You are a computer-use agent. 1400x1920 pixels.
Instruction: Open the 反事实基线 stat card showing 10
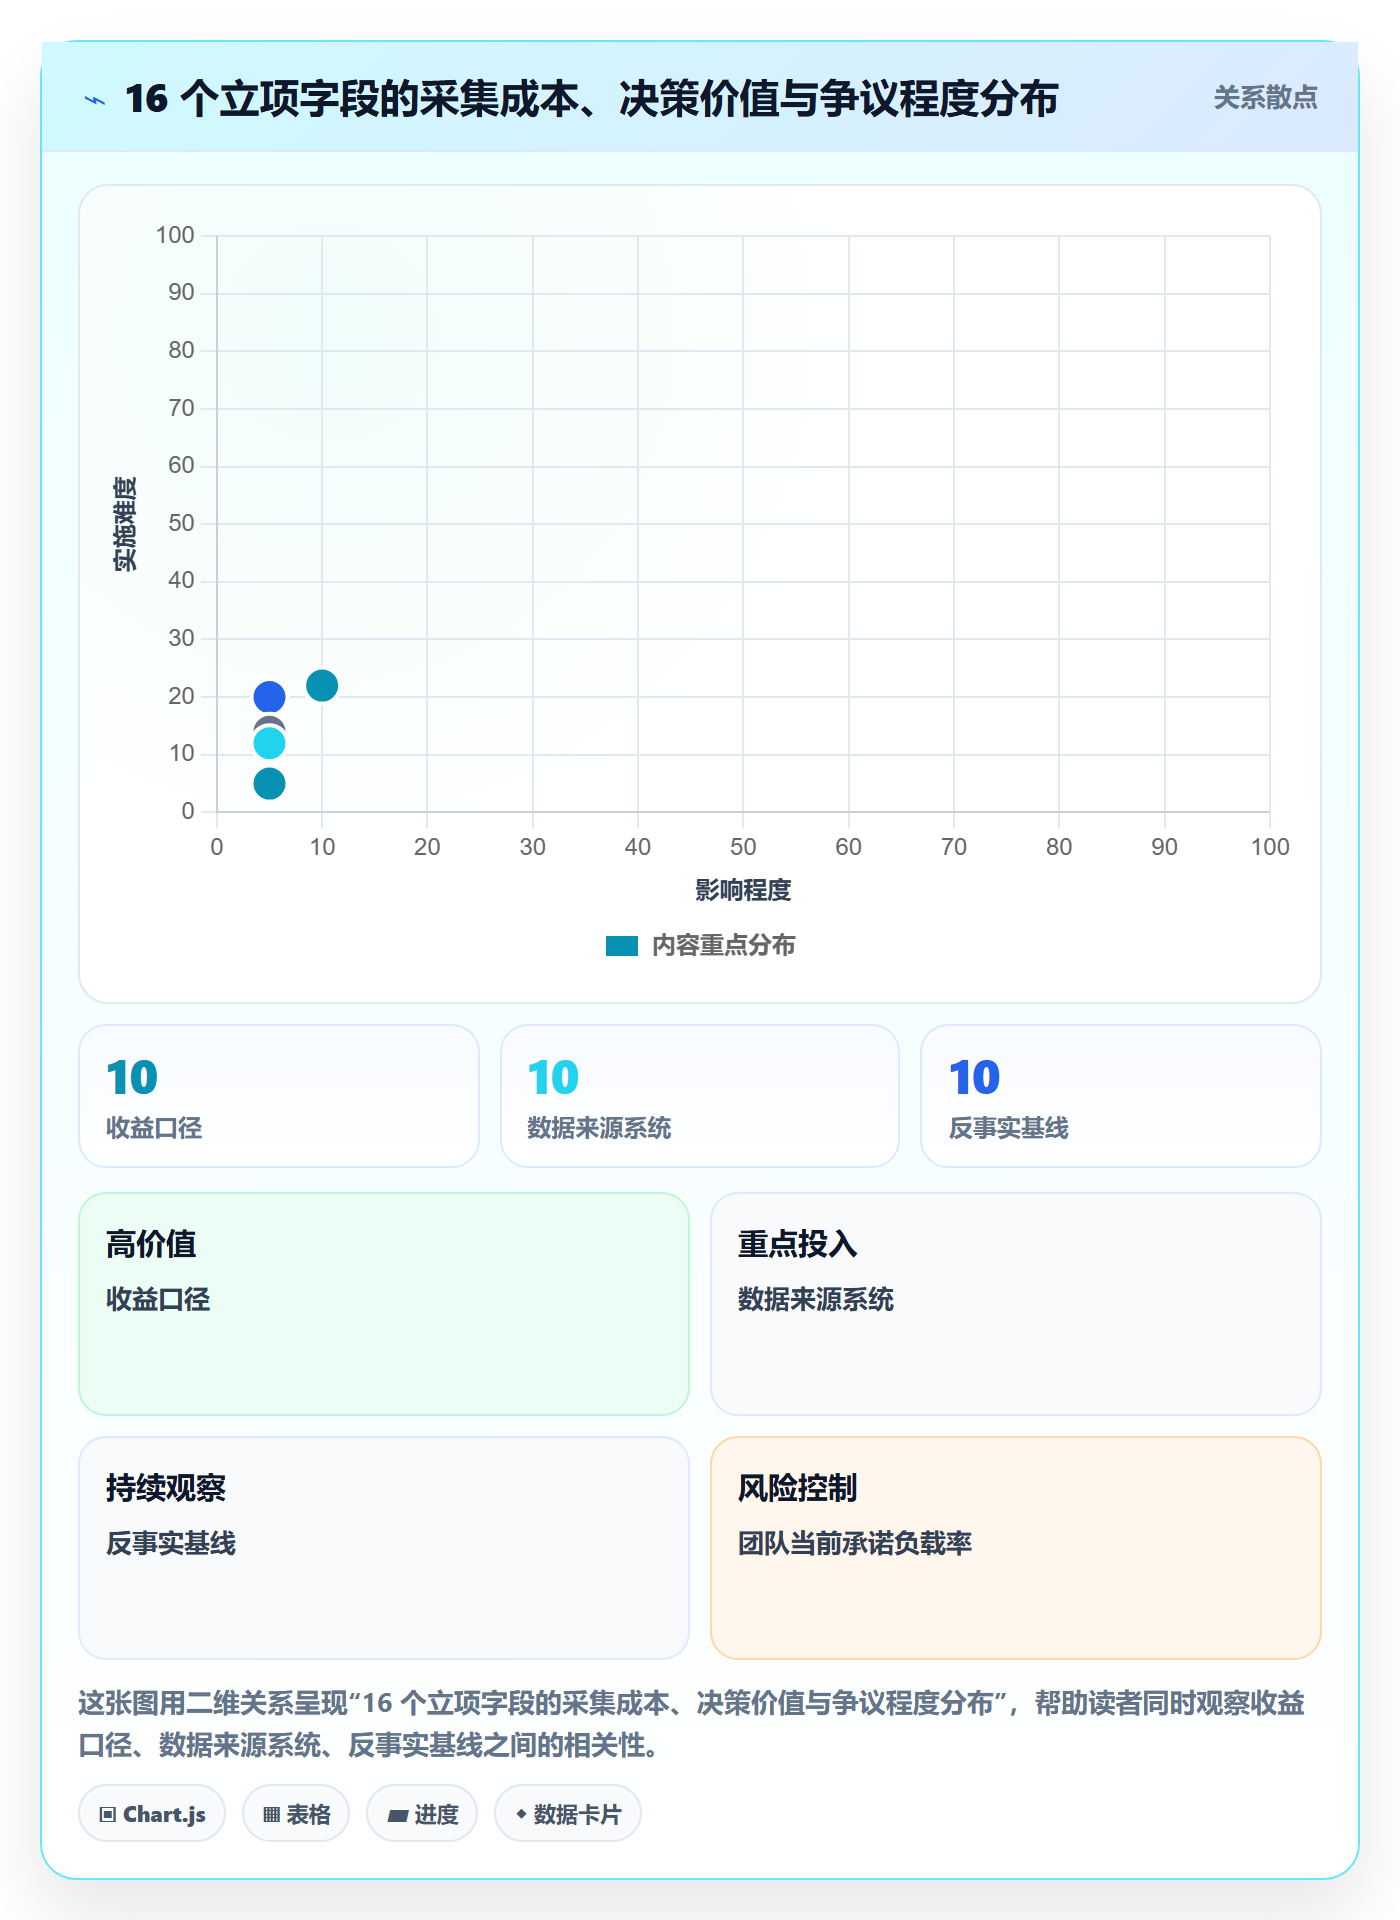[x=1121, y=1096]
